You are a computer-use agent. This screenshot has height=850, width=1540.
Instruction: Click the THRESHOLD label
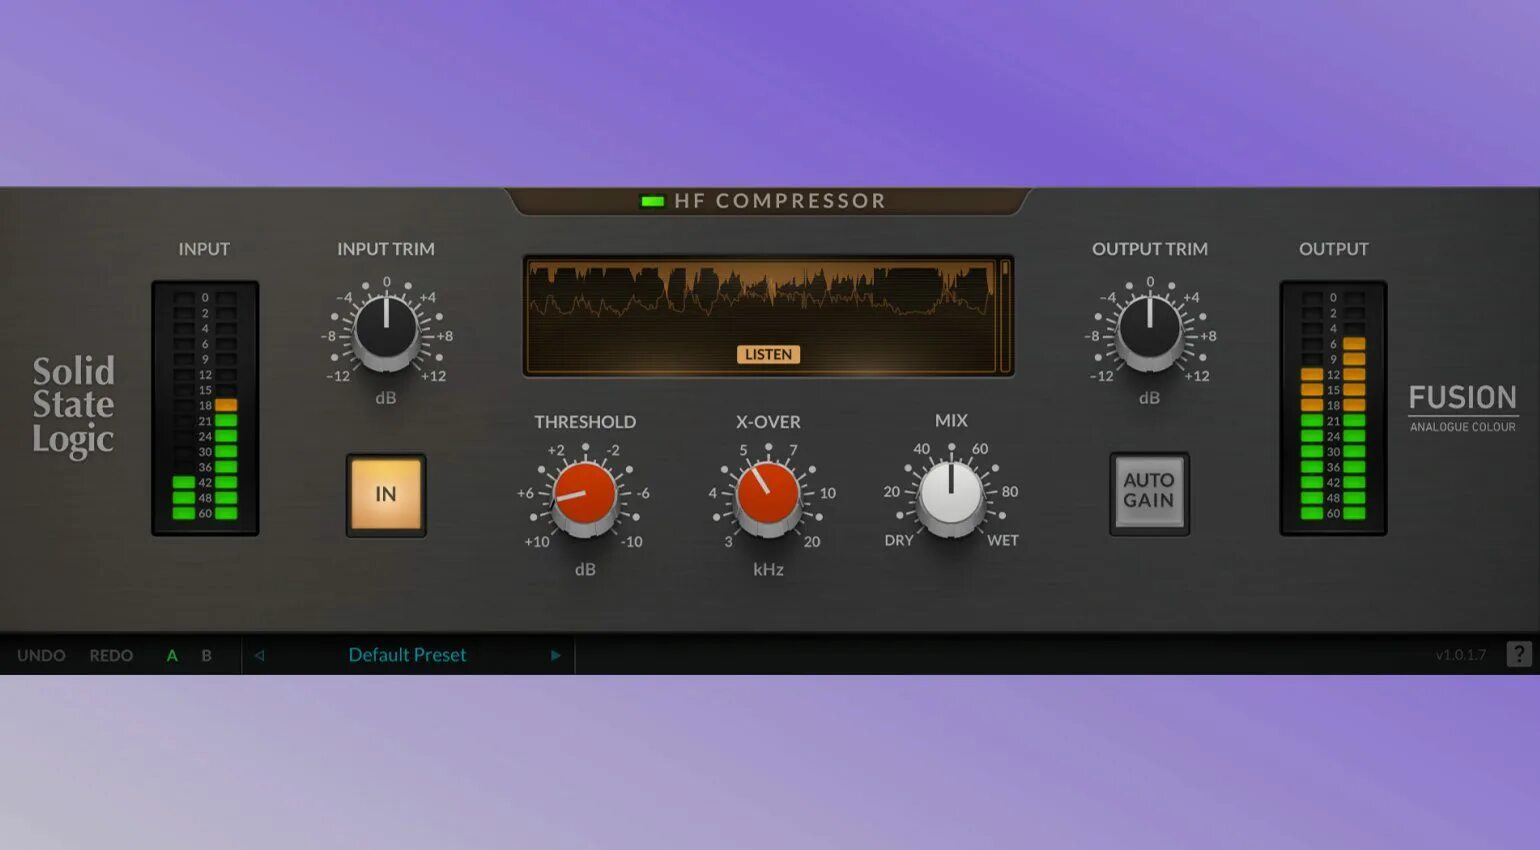coord(585,422)
